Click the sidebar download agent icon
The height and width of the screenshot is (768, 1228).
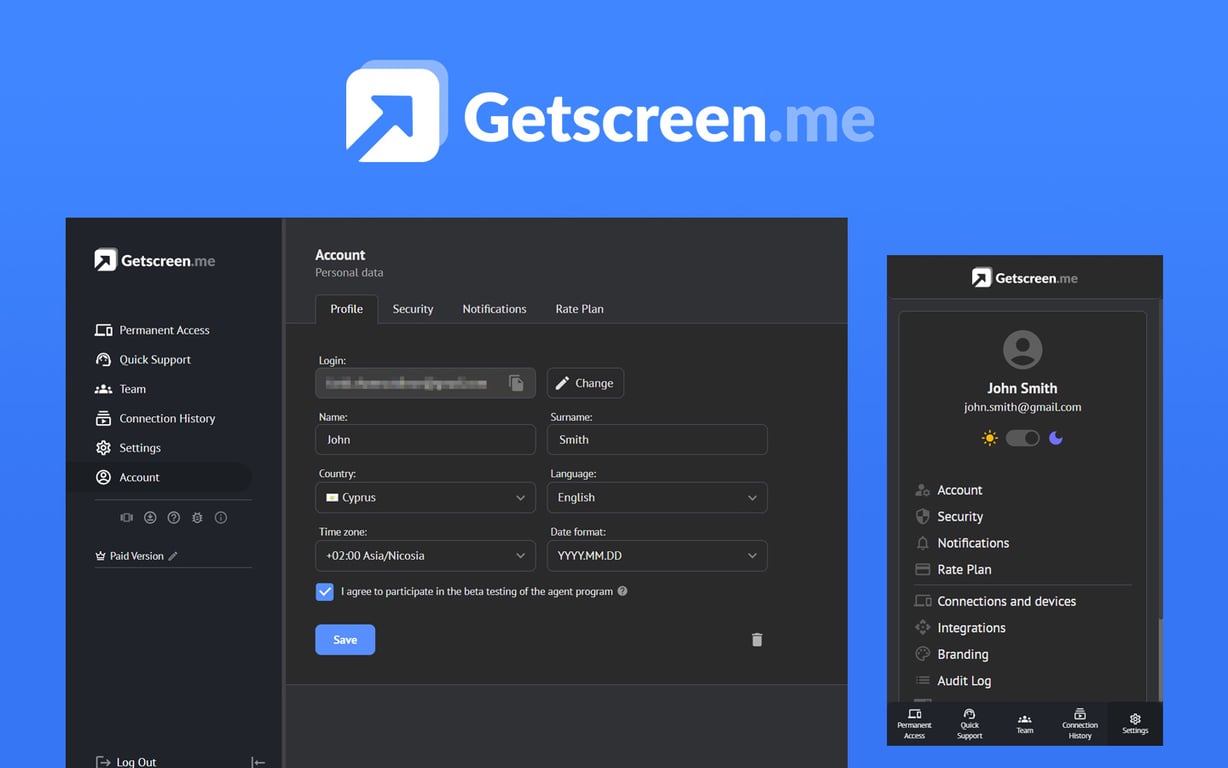pos(150,518)
